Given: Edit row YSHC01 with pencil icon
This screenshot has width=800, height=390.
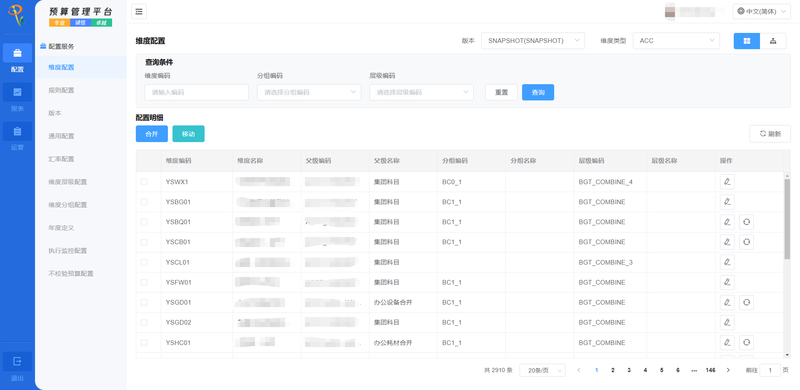Looking at the screenshot, I should click(727, 343).
